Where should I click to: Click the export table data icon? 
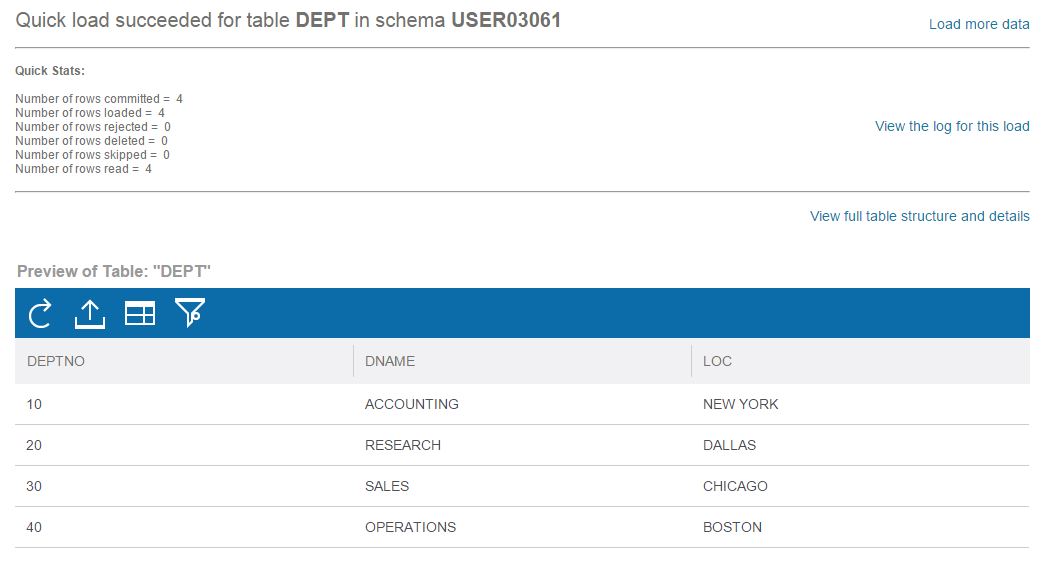90,314
